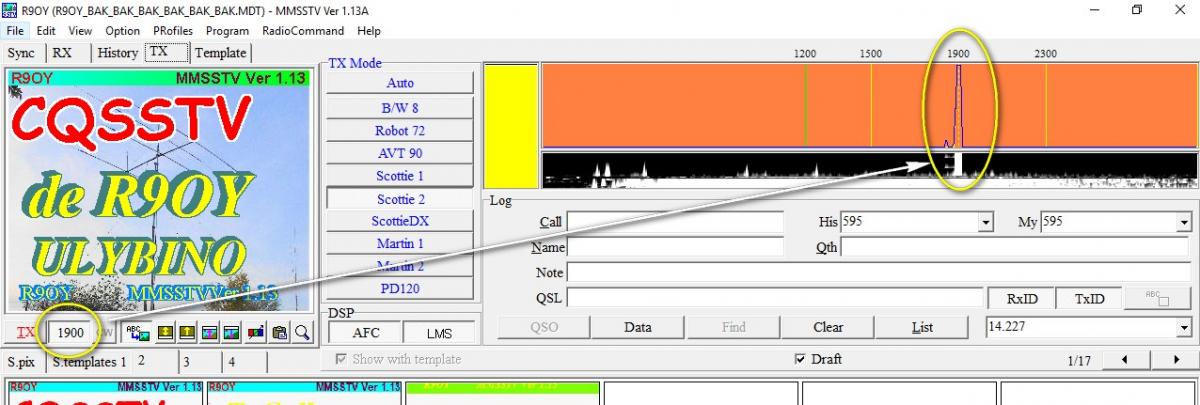Switch to the History tab

(118, 53)
